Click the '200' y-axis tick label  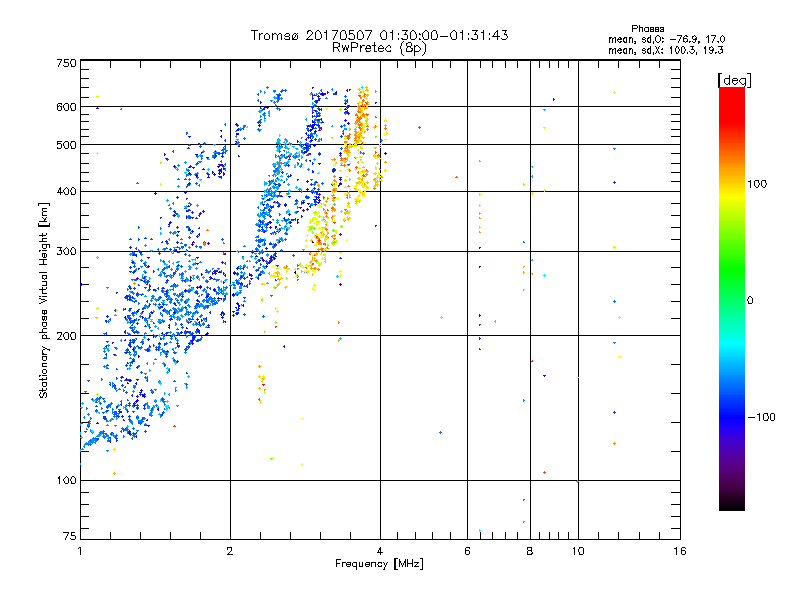(x=66, y=336)
